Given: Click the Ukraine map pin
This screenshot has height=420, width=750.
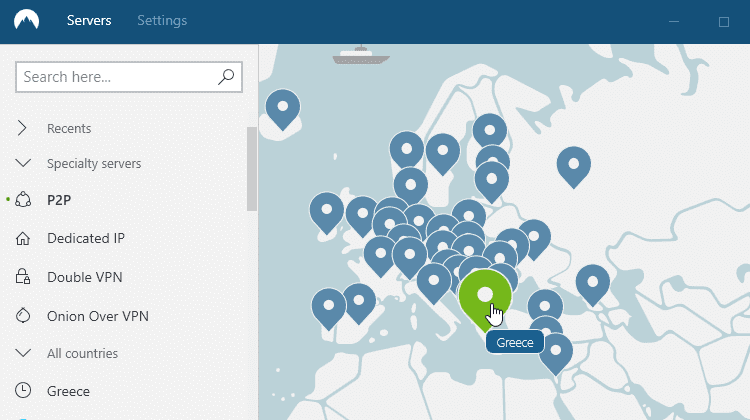Looking at the screenshot, I should point(534,239).
